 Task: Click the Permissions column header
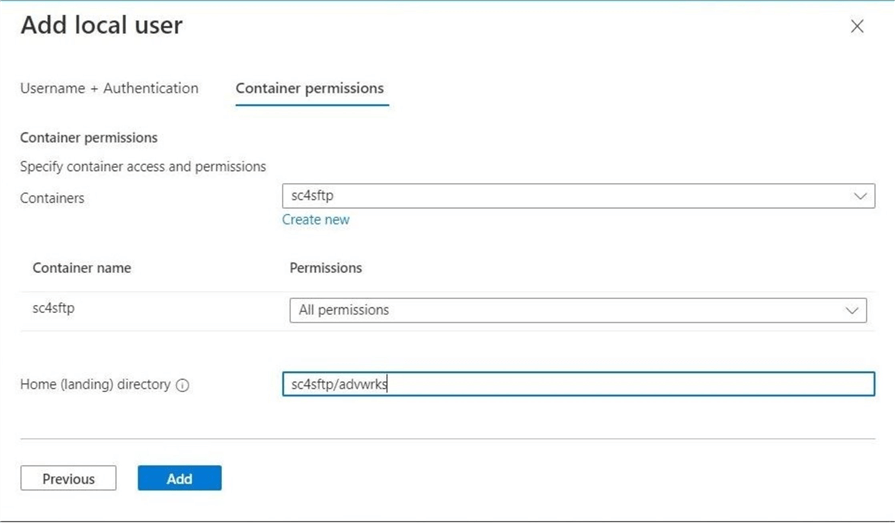point(326,268)
